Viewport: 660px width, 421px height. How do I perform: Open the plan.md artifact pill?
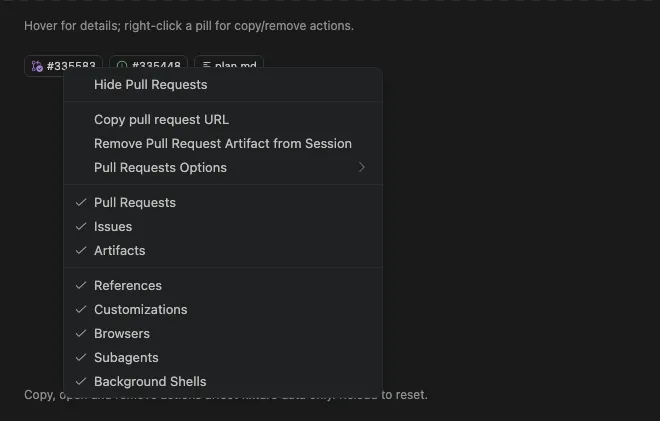pyautogui.click(x=229, y=61)
